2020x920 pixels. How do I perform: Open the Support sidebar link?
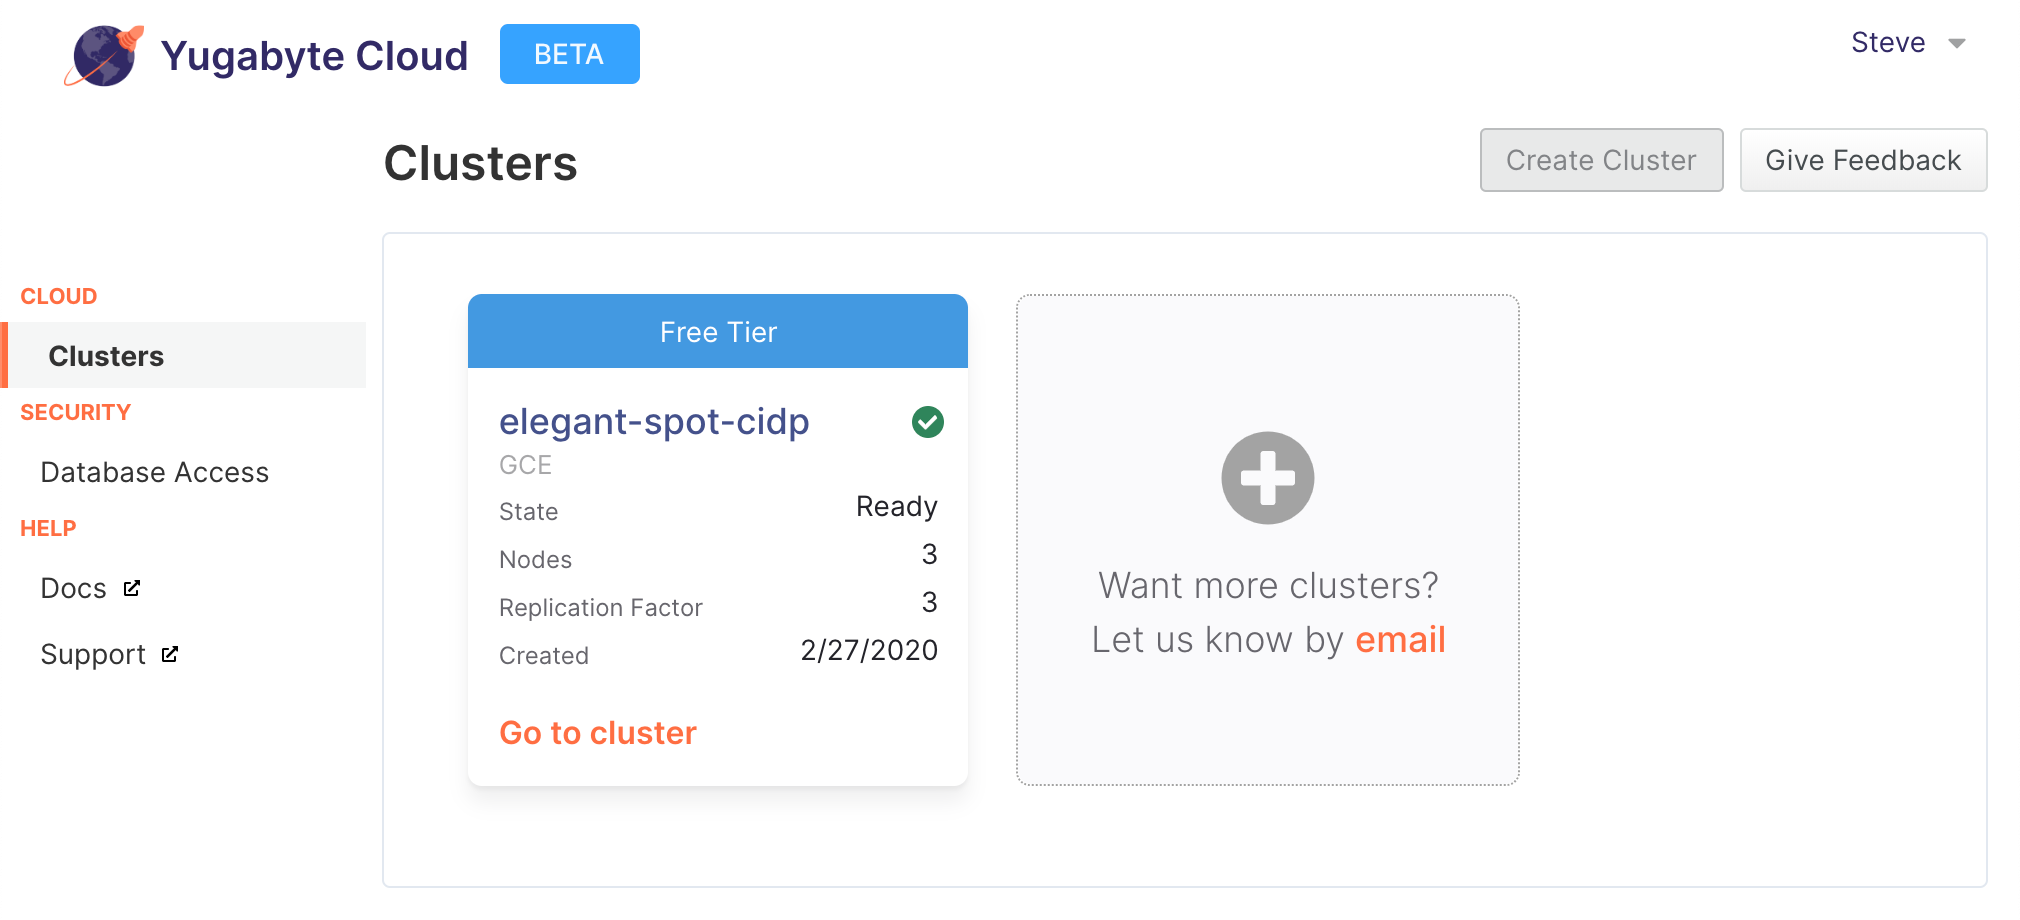pos(93,654)
